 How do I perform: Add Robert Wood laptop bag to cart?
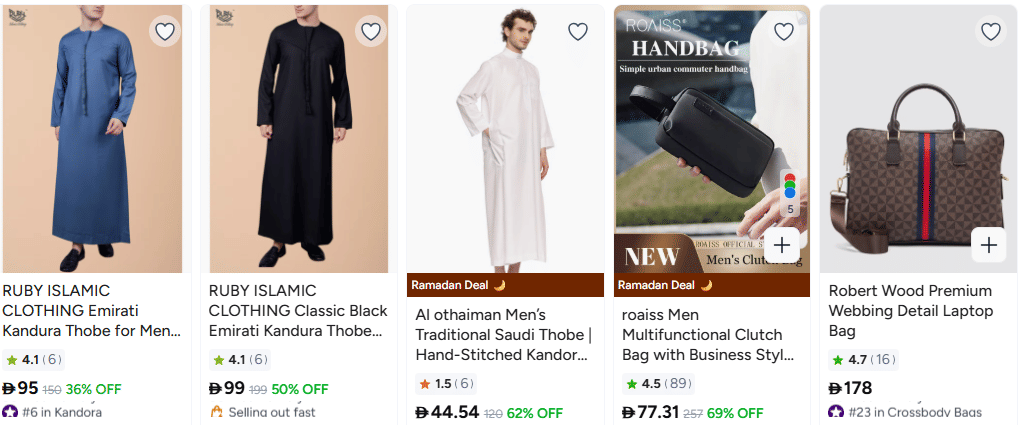pyautogui.click(x=989, y=244)
